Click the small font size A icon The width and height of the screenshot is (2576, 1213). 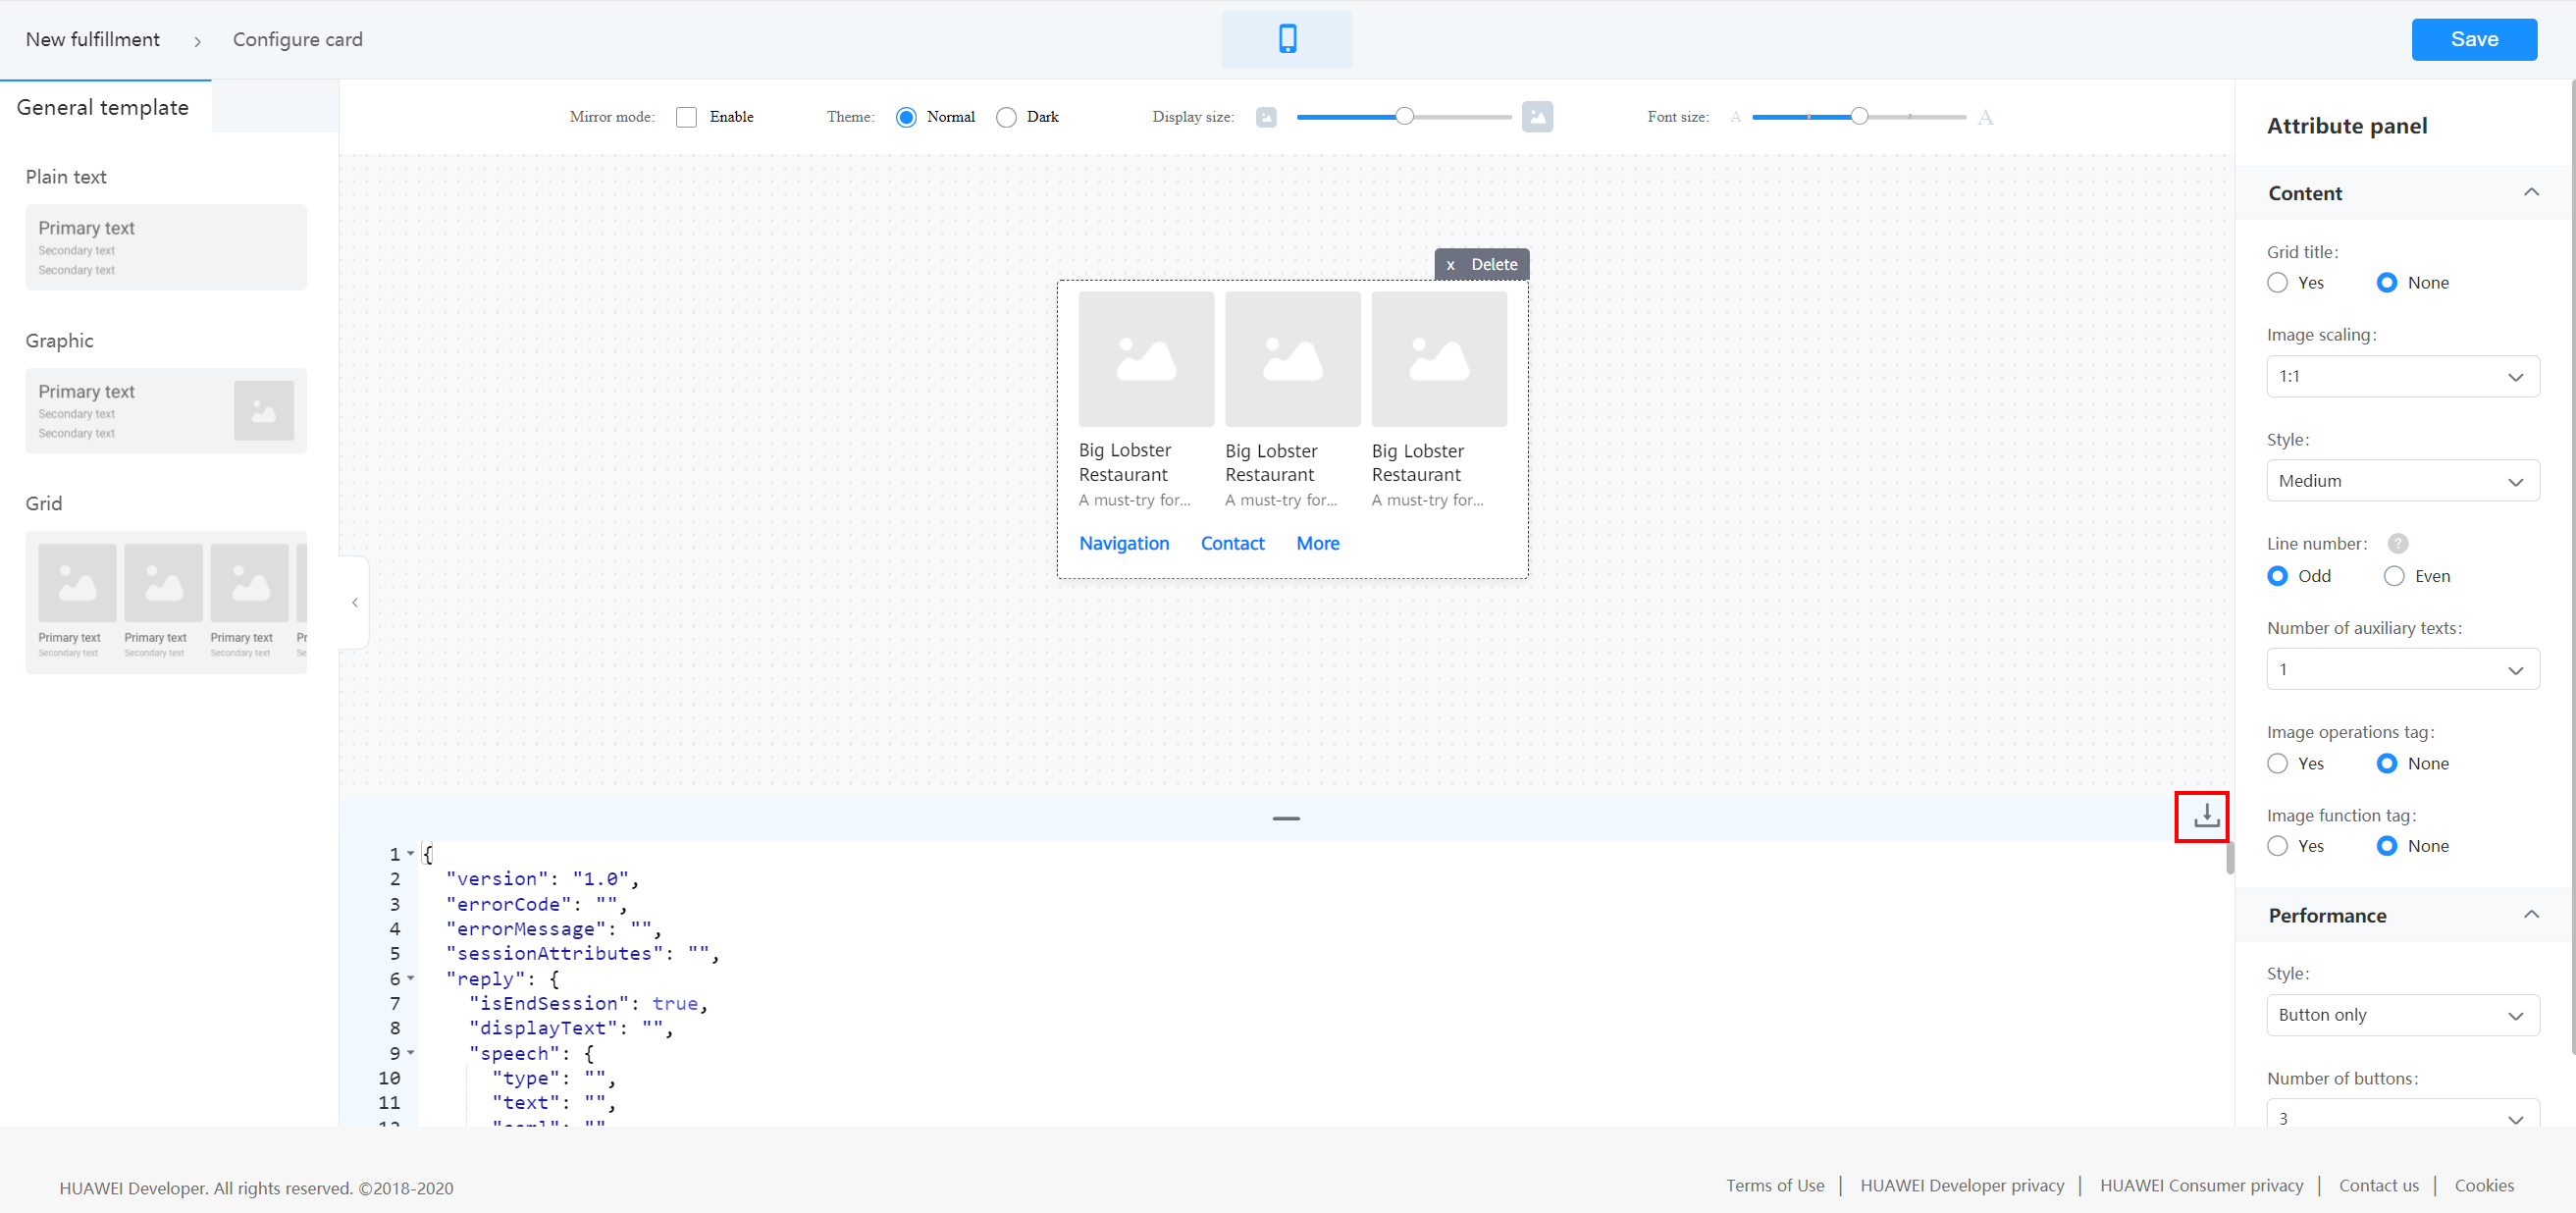pyautogui.click(x=1735, y=117)
